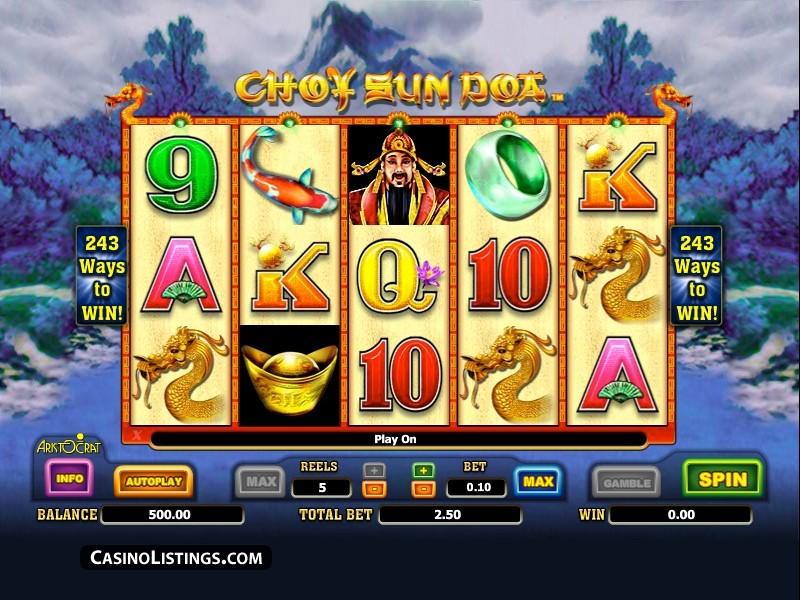
Task: Open the CasinoListings.com link
Action: coord(176,558)
